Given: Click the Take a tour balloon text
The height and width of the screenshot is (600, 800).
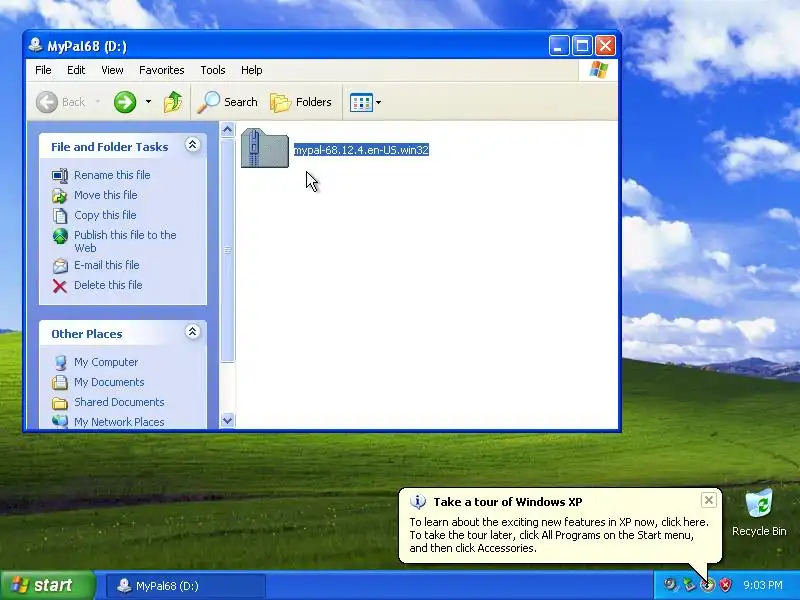Looking at the screenshot, I should pyautogui.click(x=559, y=535).
